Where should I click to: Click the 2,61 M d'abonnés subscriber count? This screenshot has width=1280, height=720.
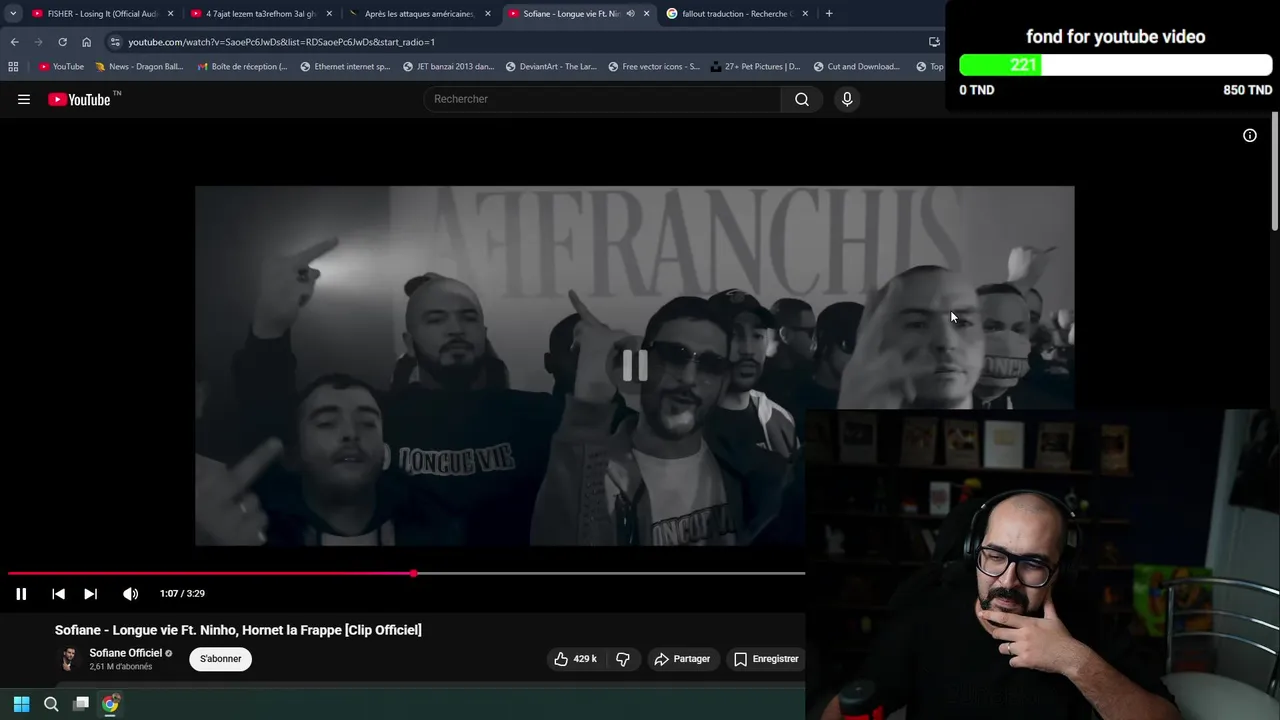tap(121, 667)
